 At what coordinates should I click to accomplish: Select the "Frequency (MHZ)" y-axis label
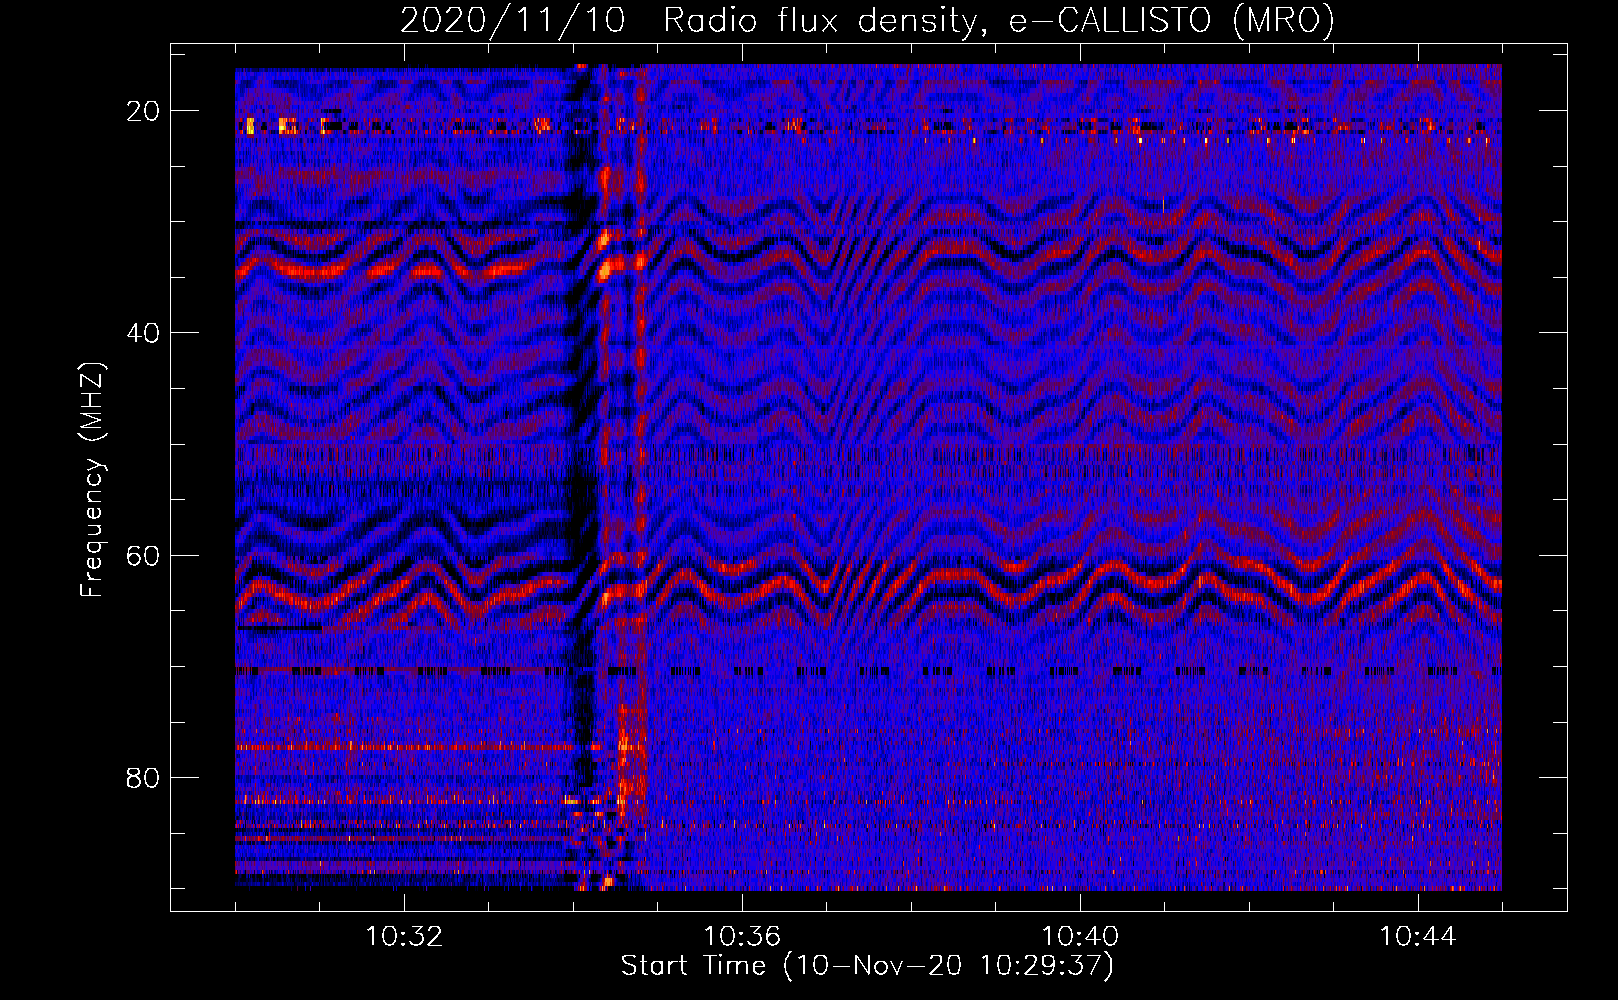92,480
